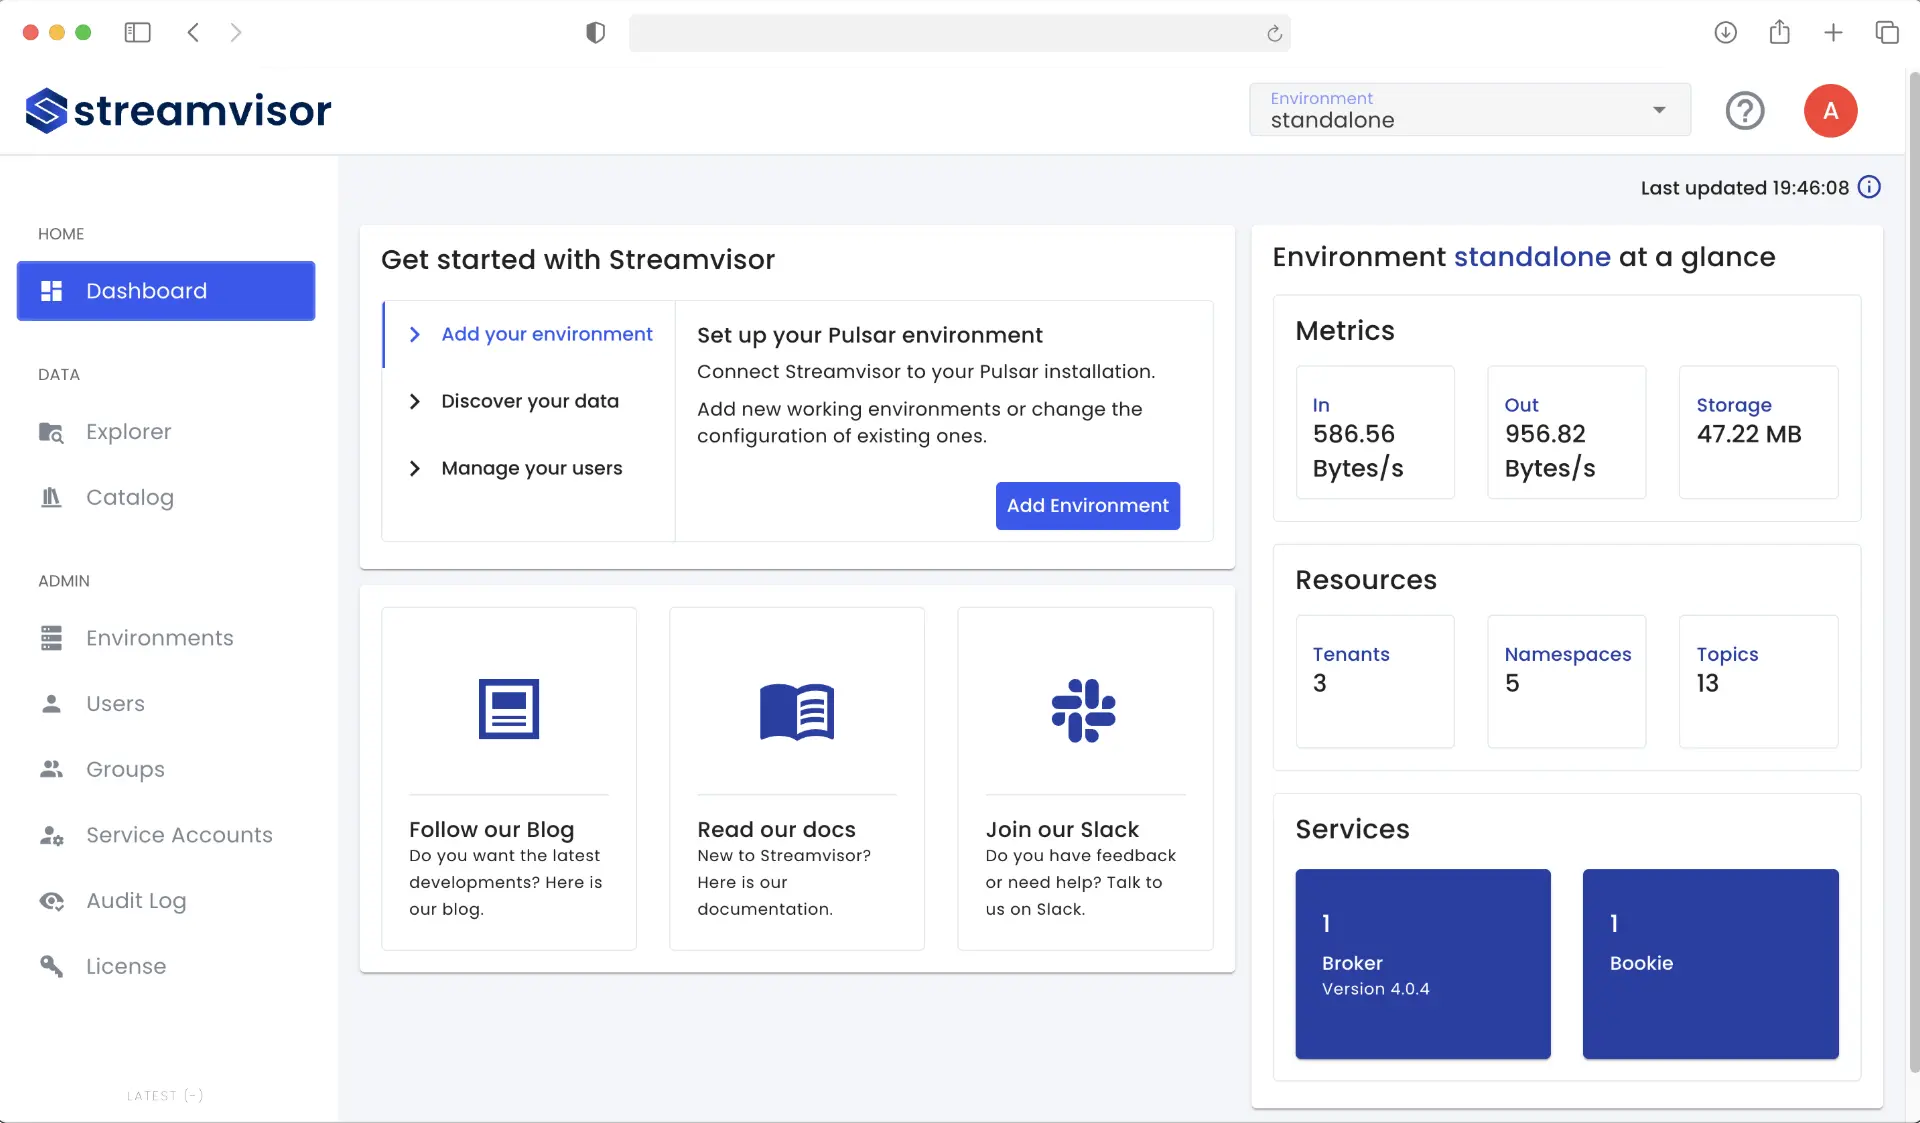Open Groups in the admin menu
Viewport: 1920px width, 1123px height.
coord(166,769)
